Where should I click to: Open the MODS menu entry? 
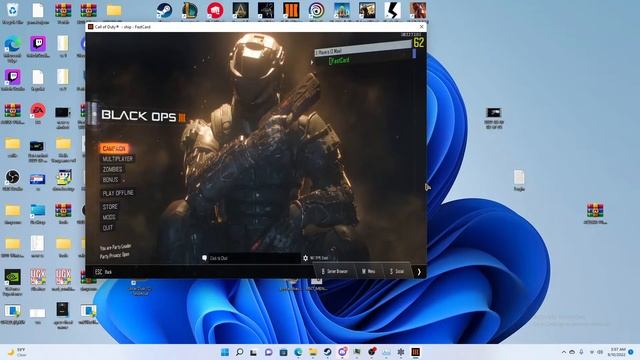[x=109, y=217]
